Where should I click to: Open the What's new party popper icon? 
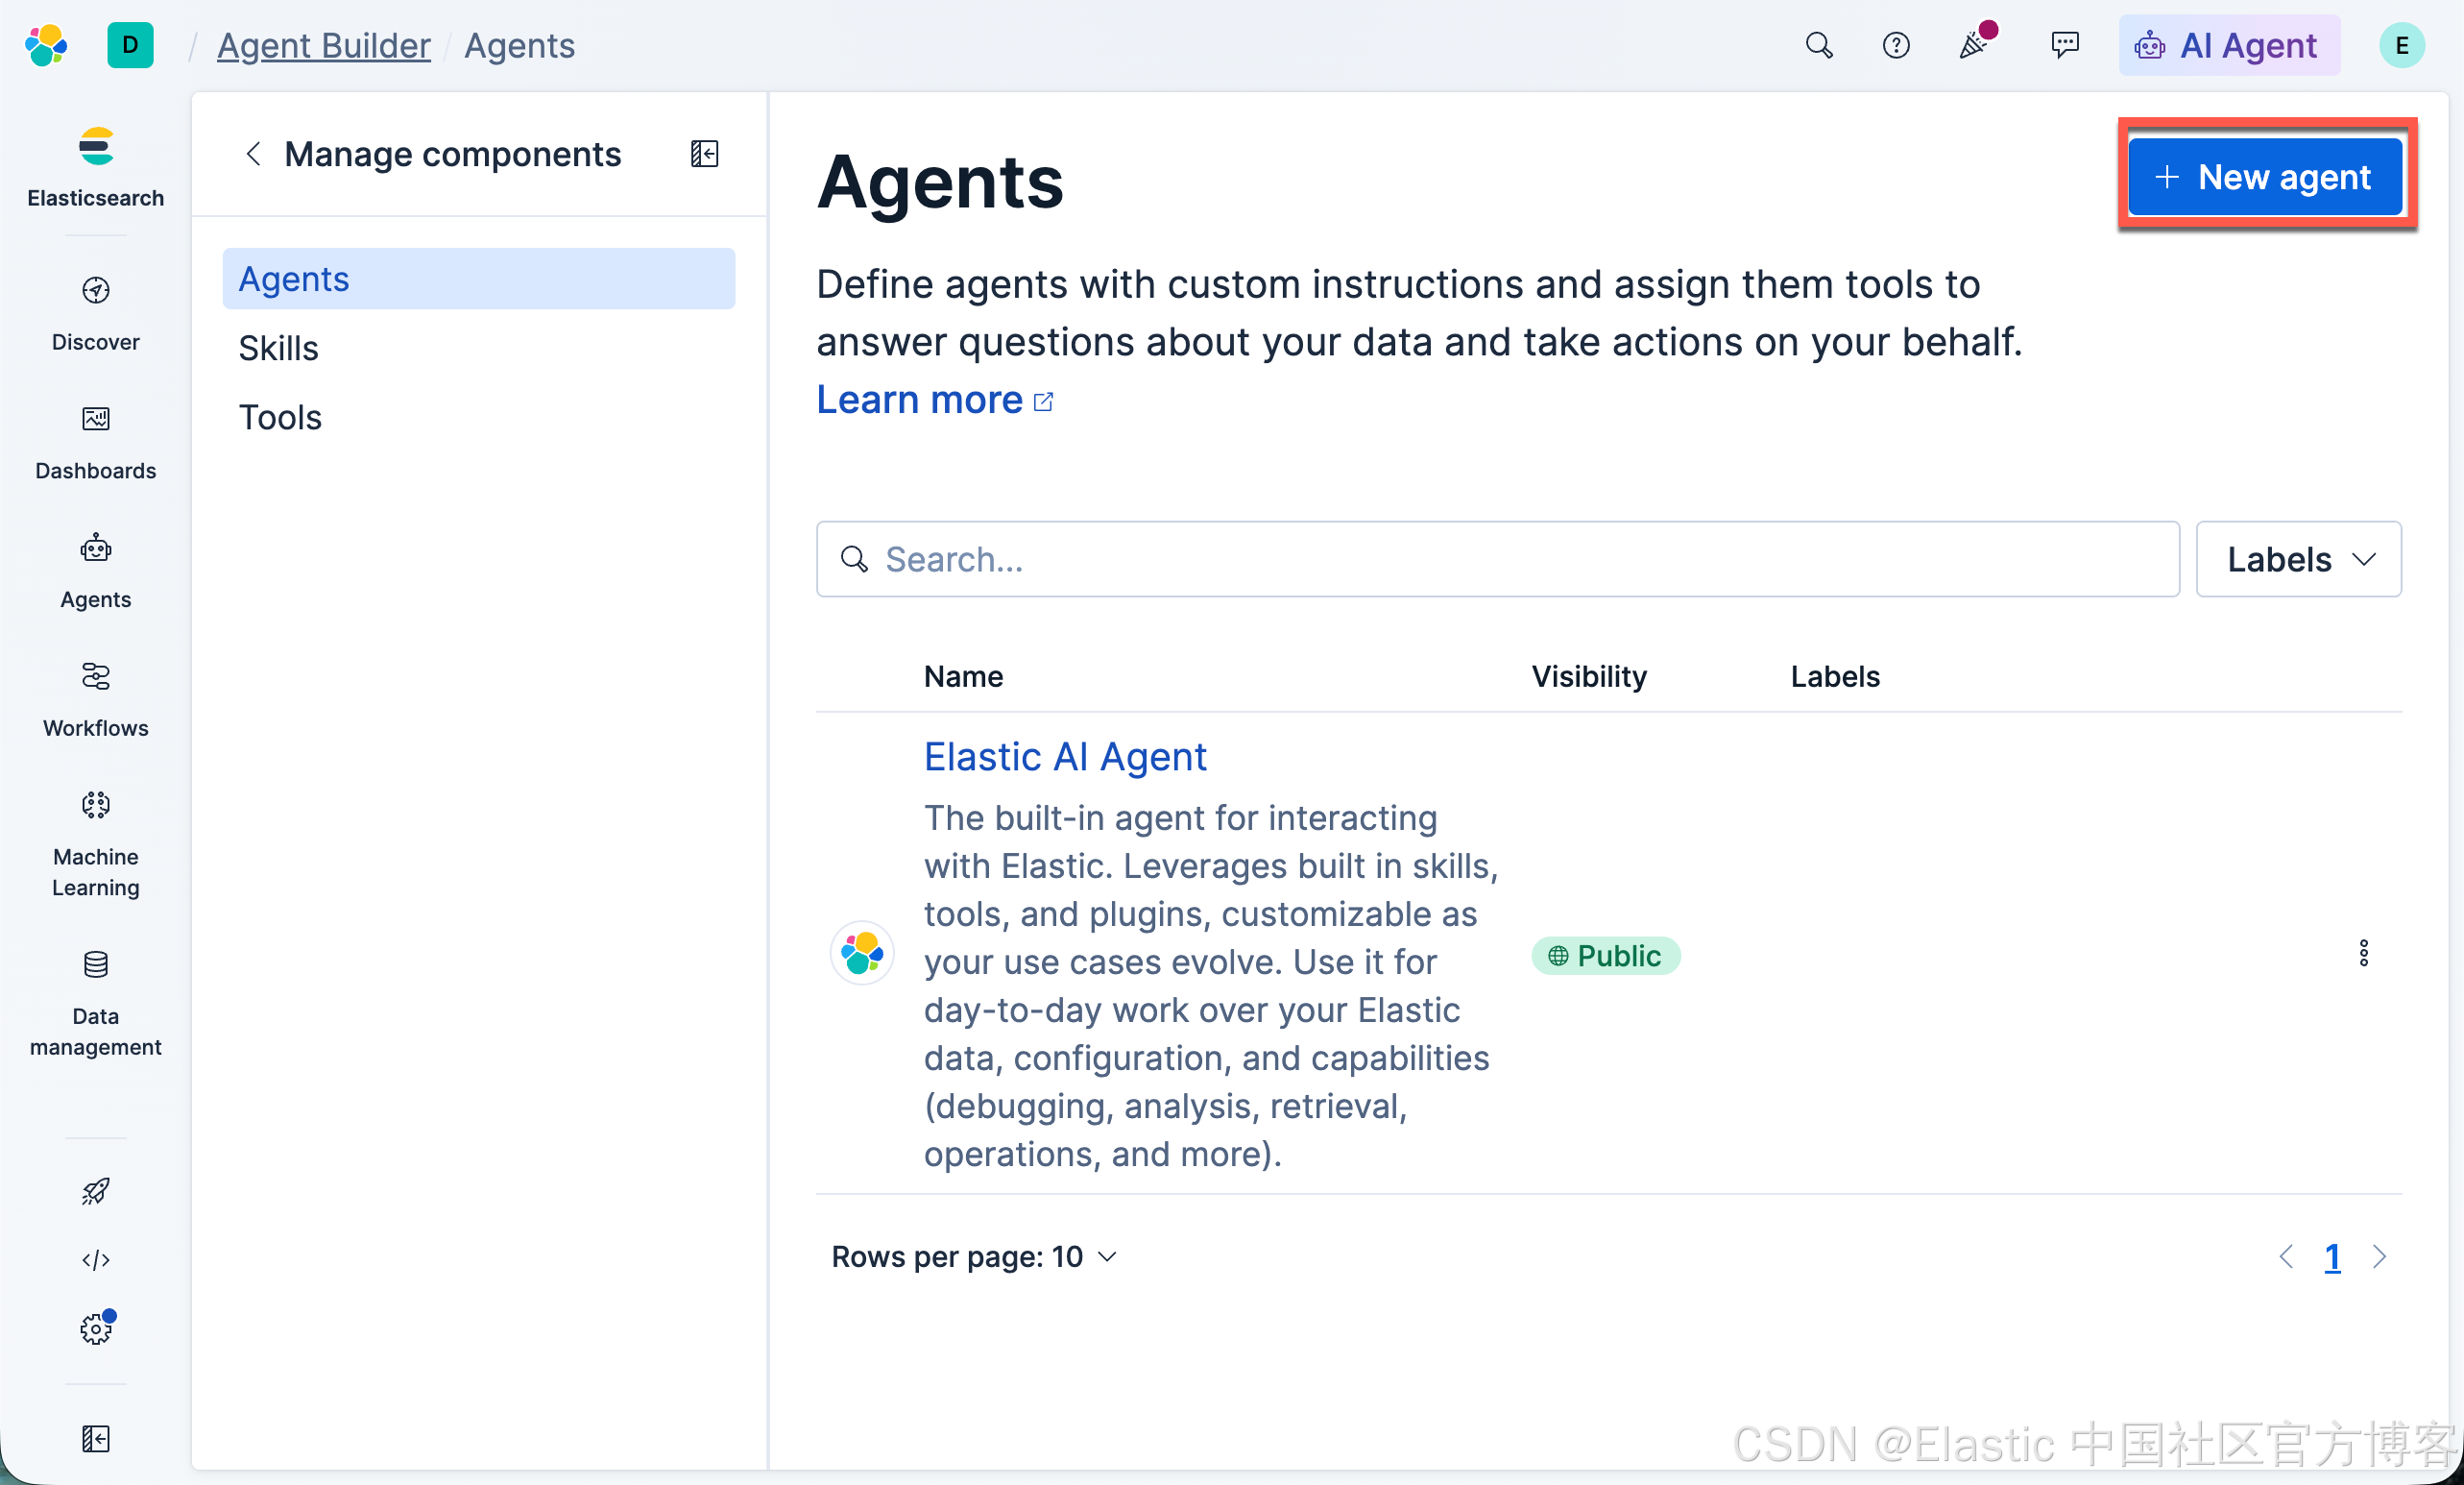(x=1975, y=43)
